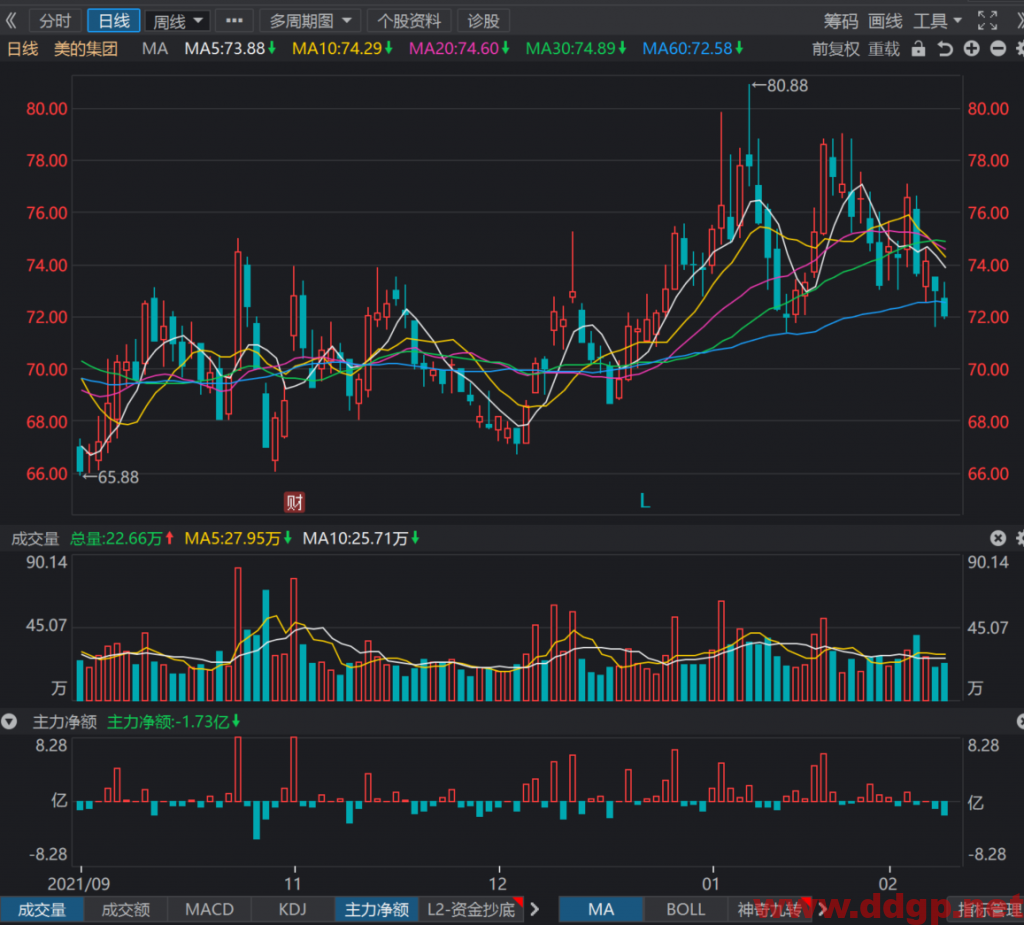This screenshot has width=1024, height=925.
Task: Click the 重载 reload button
Action: [884, 49]
